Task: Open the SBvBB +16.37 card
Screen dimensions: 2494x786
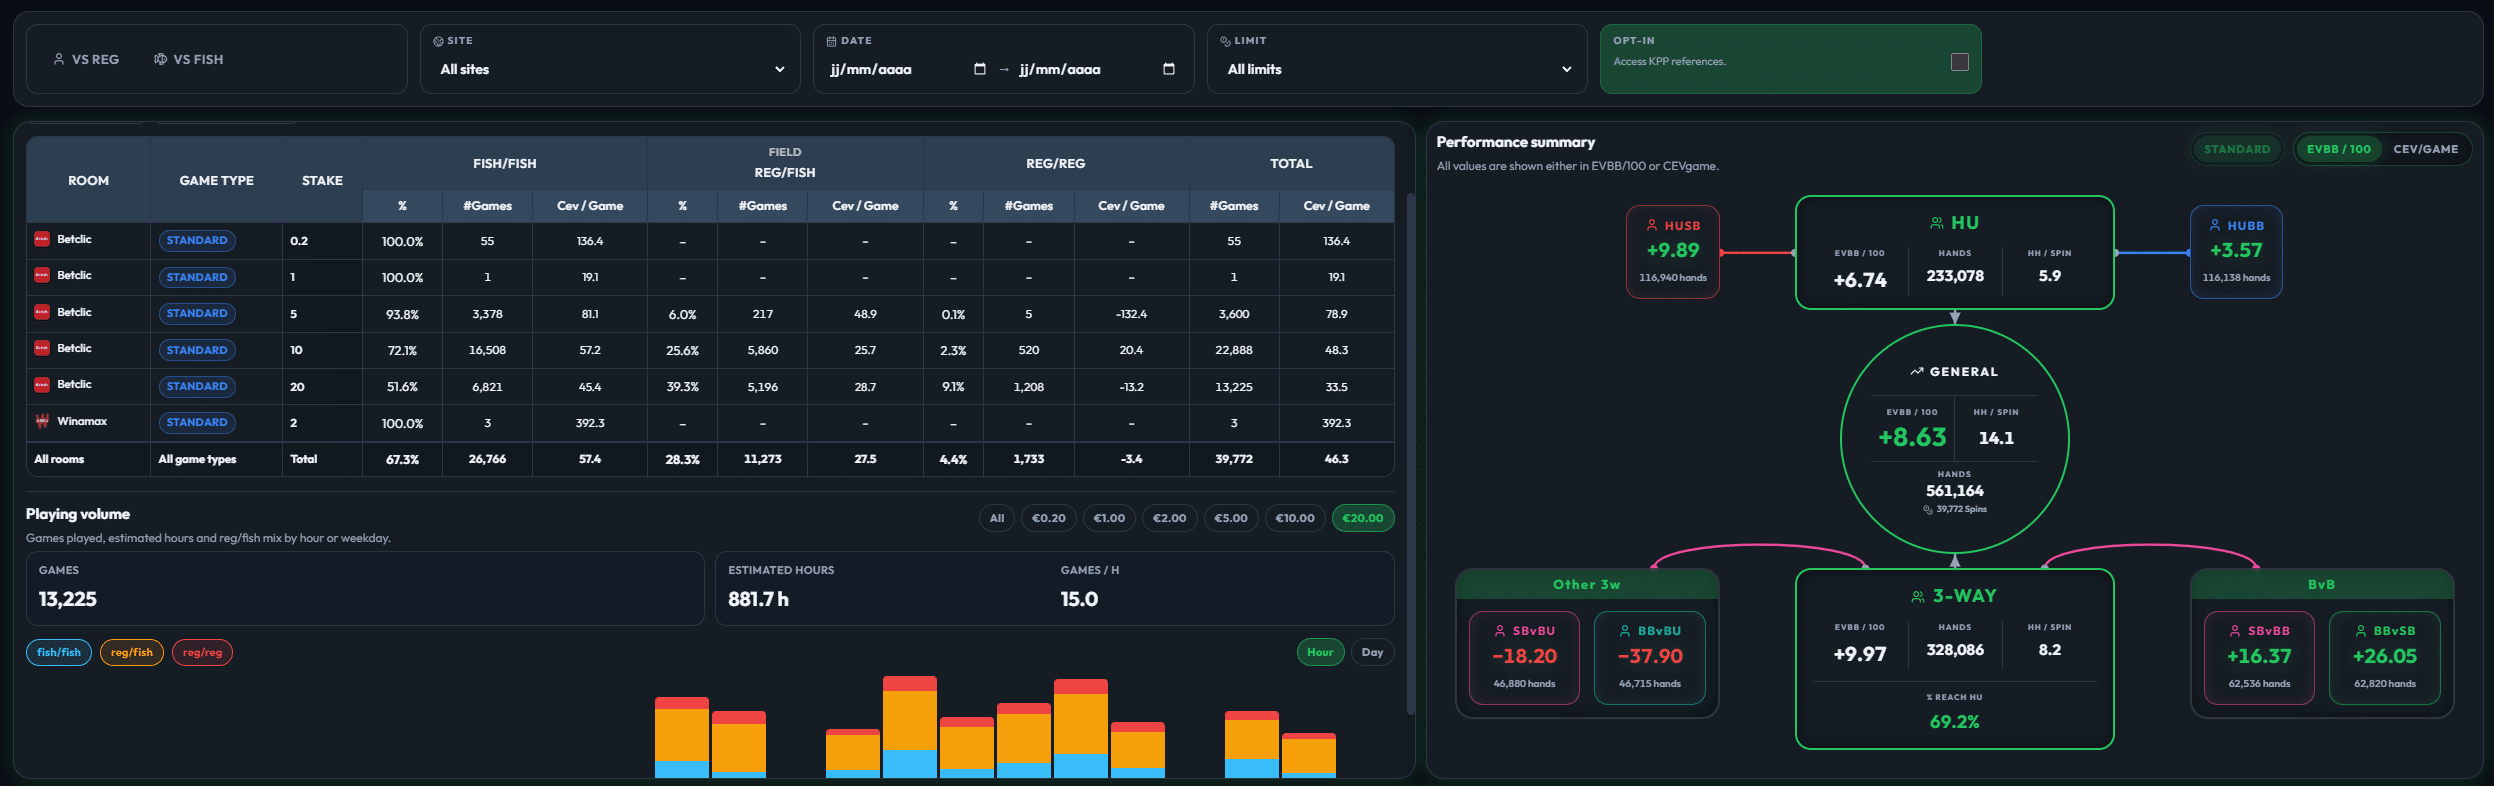Action: [2259, 658]
